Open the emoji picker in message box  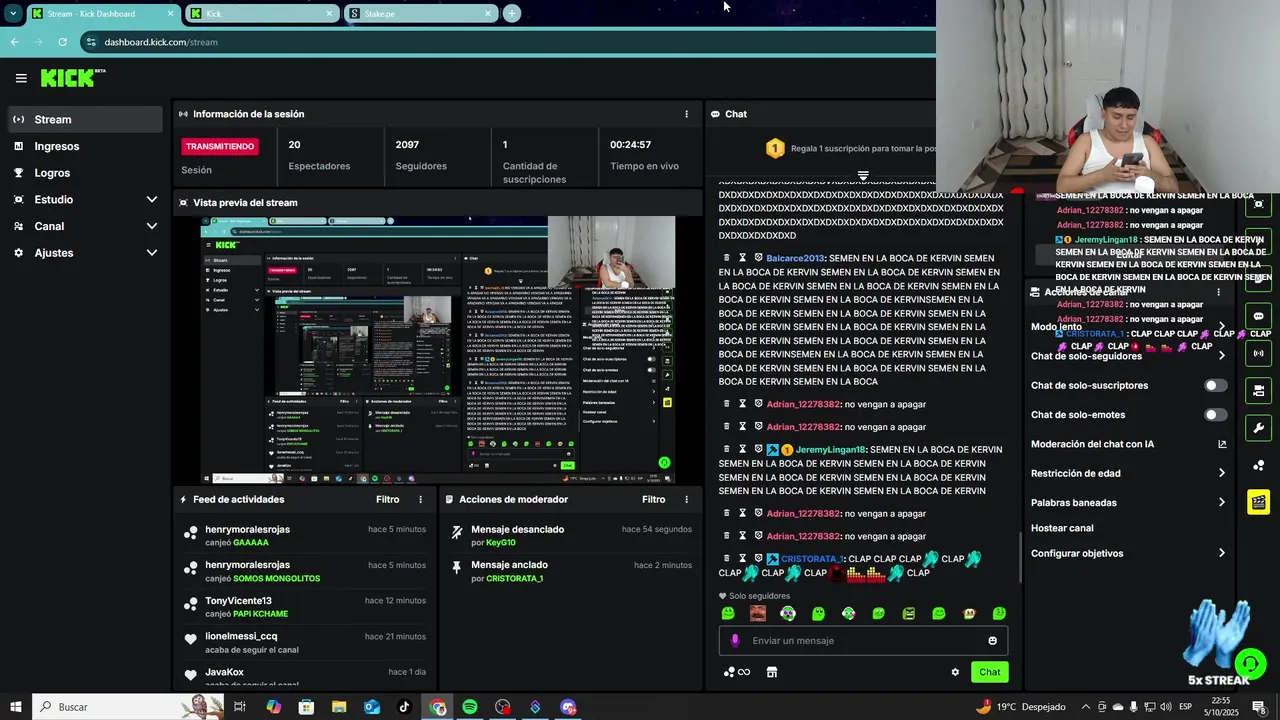pos(992,640)
